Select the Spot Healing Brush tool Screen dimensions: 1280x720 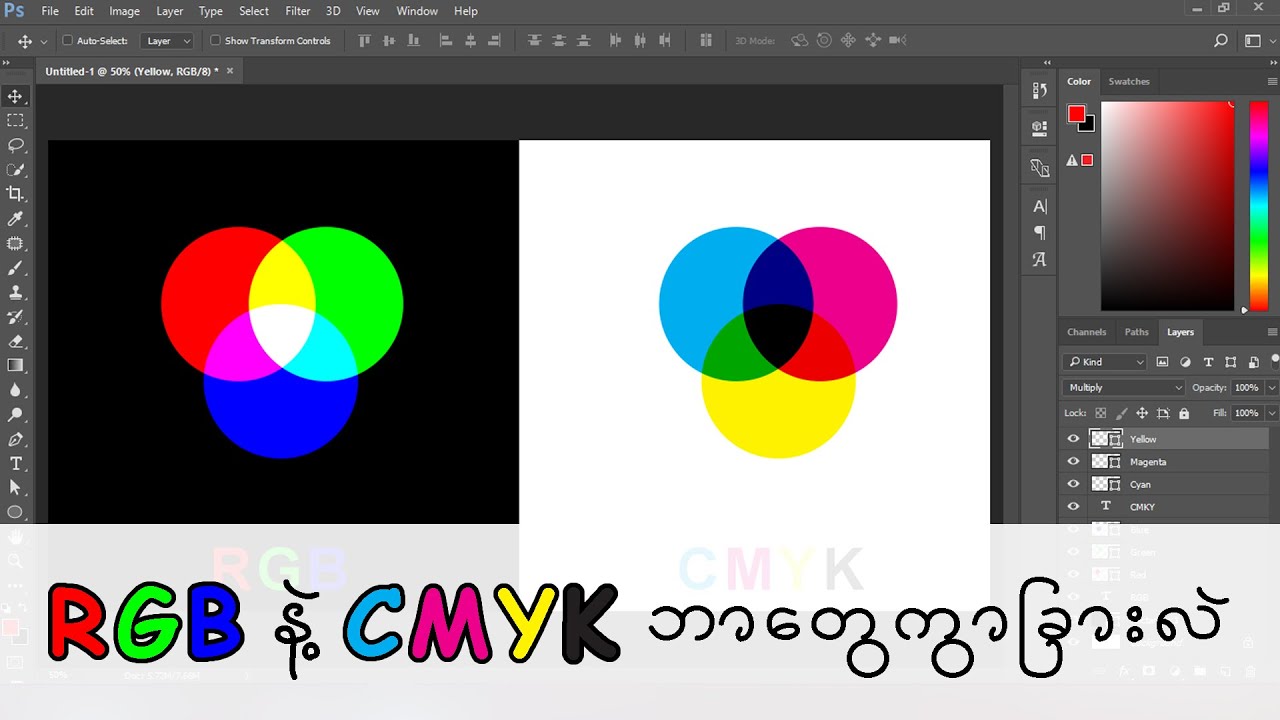[15, 243]
